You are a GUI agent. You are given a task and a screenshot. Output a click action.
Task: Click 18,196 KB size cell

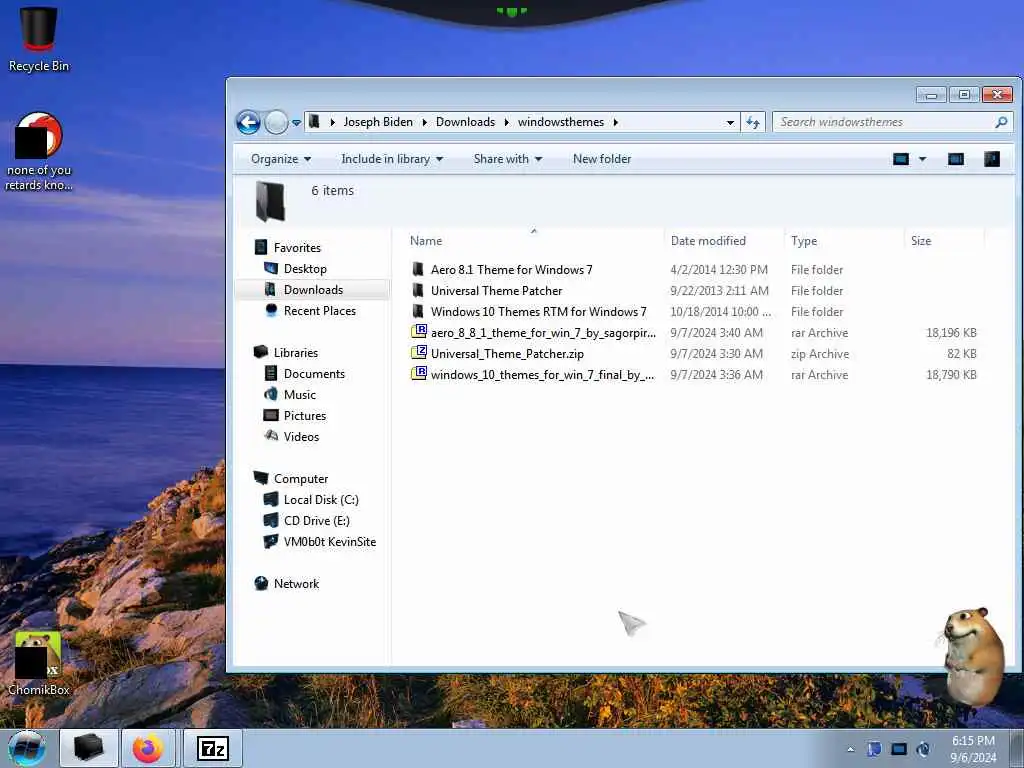point(951,332)
